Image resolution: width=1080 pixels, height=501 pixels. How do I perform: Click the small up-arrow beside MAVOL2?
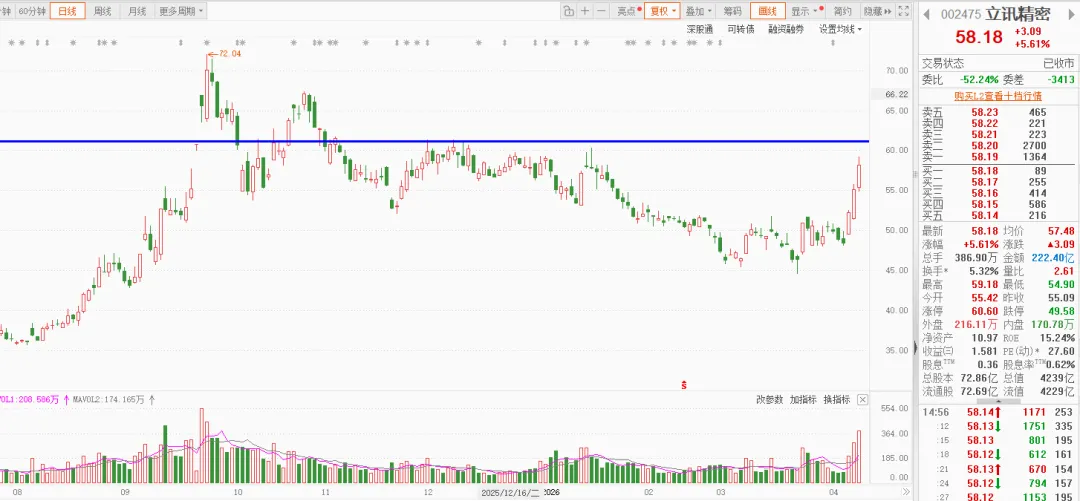(x=152, y=399)
